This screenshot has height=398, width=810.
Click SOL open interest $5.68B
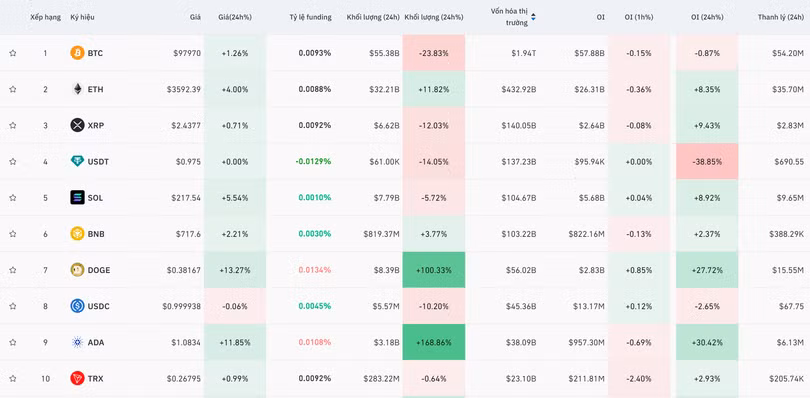click(592, 197)
